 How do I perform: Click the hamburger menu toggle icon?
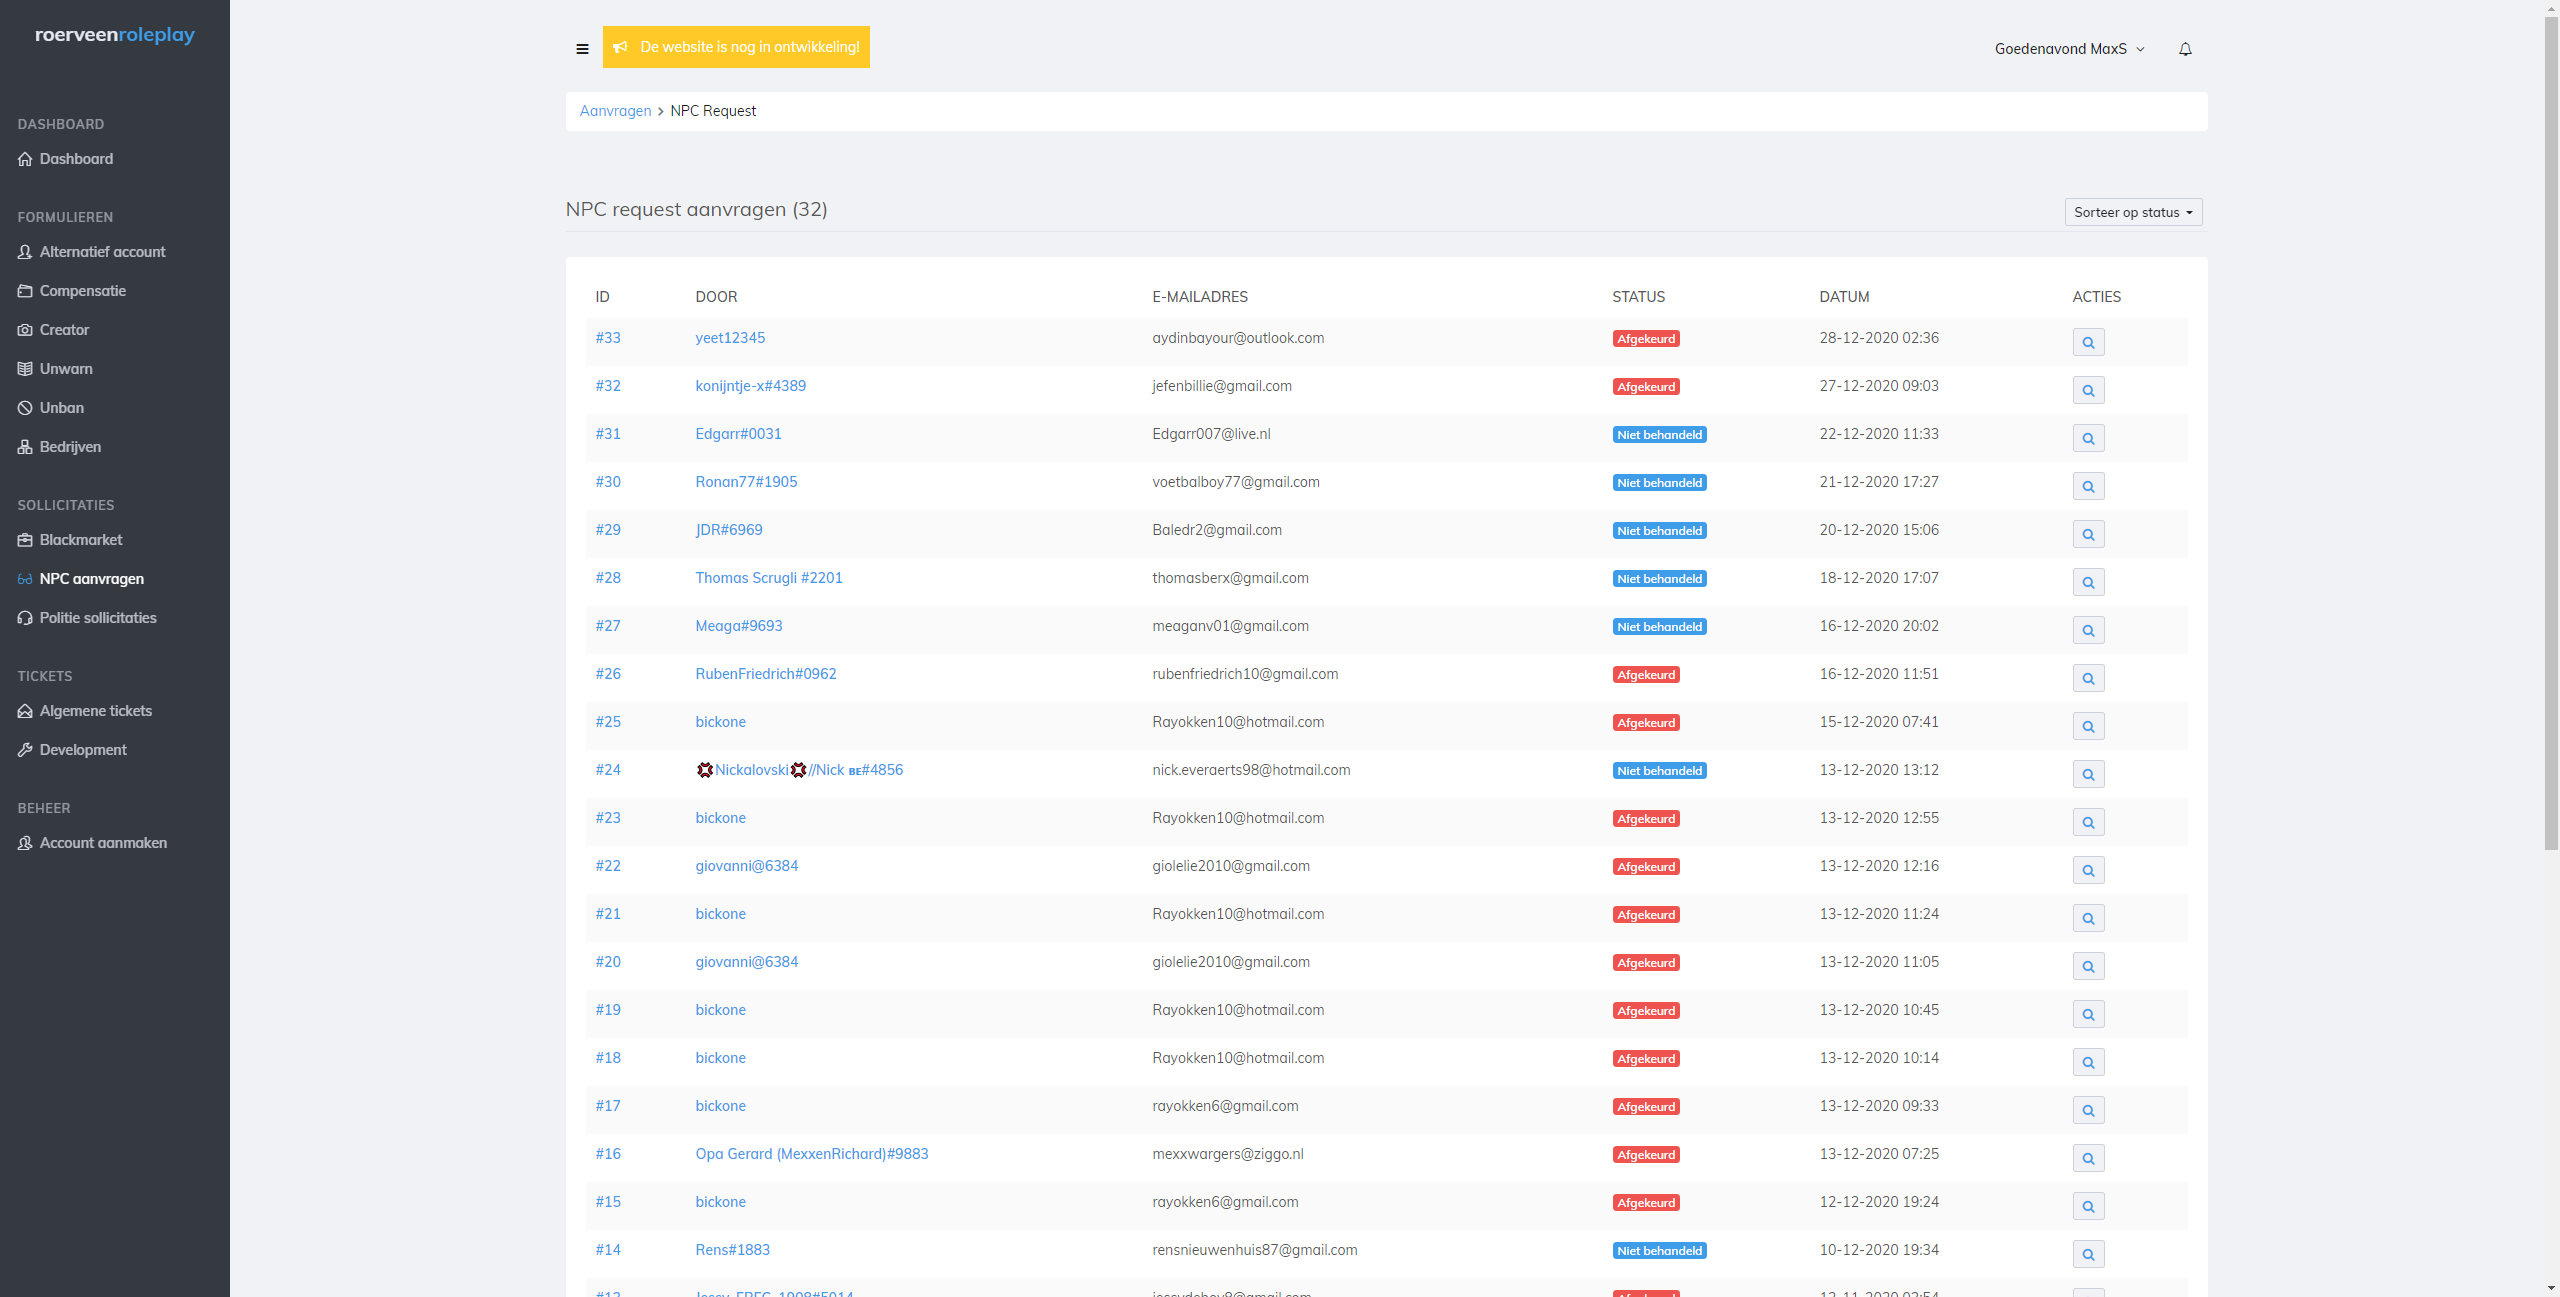tap(582, 49)
